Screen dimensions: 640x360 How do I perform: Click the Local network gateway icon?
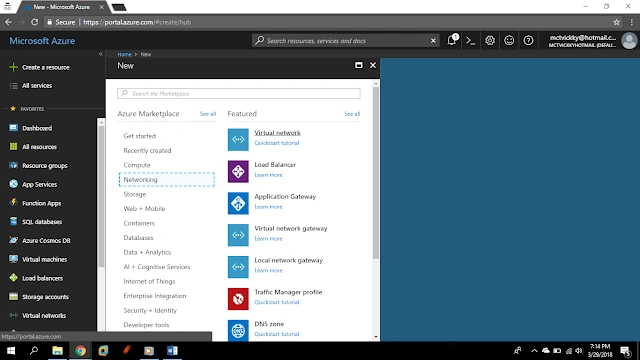click(x=238, y=267)
